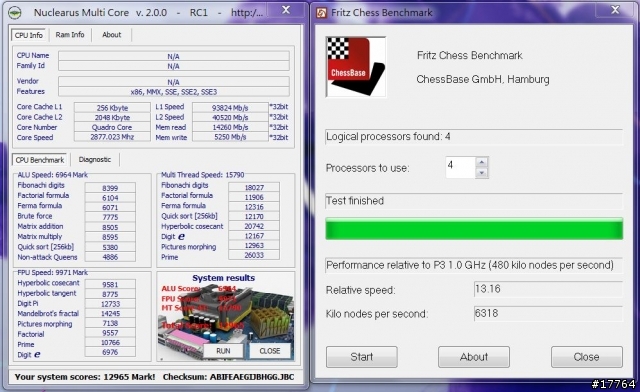The image size is (640, 392).
Task: Open the Ram Info tab
Action: tap(70, 35)
